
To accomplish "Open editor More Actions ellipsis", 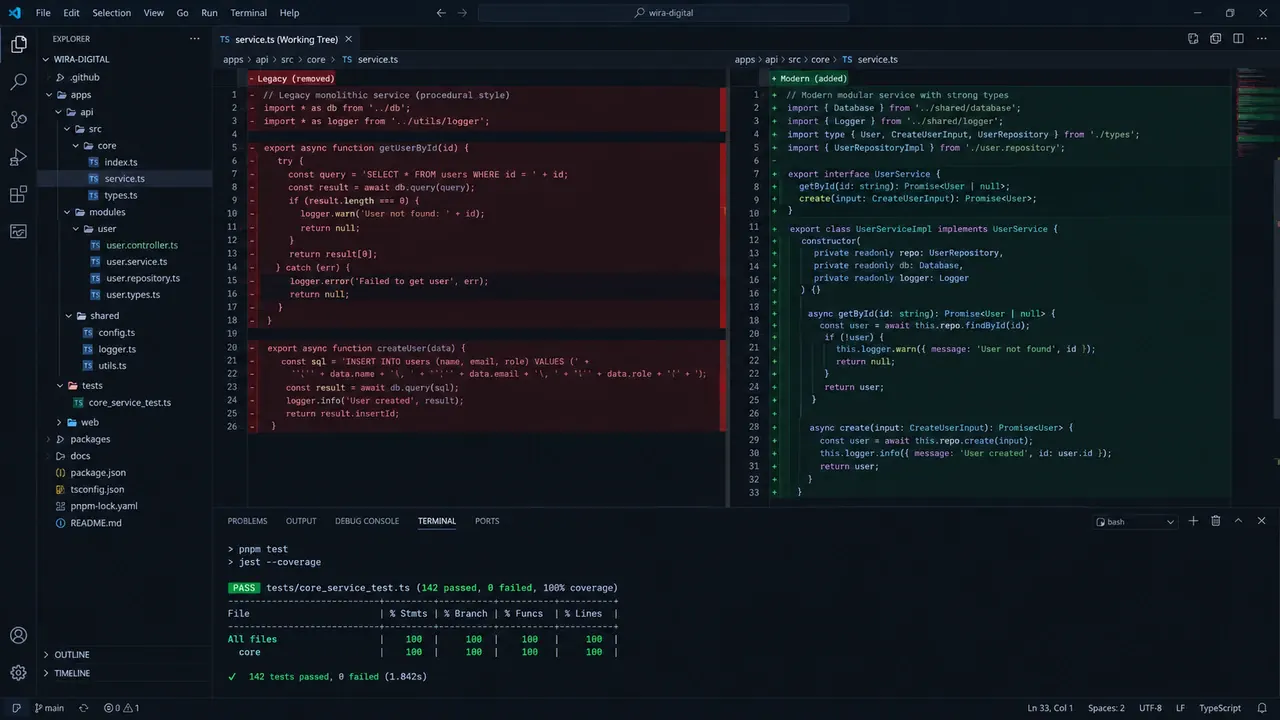I will pos(1261,39).
